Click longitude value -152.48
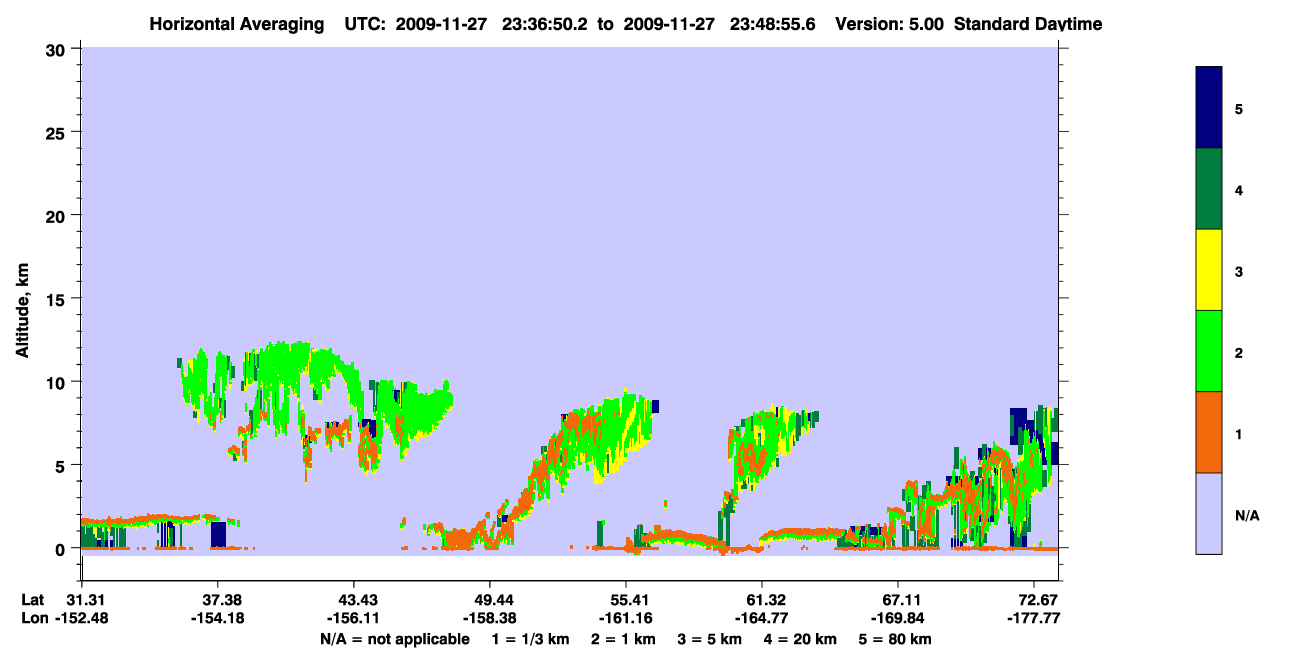 81,618
